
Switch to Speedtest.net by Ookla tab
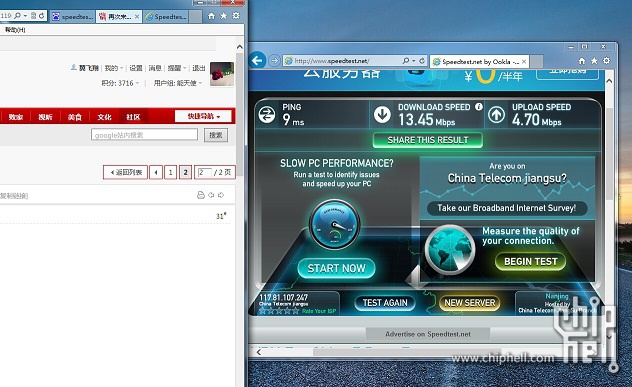click(x=479, y=62)
